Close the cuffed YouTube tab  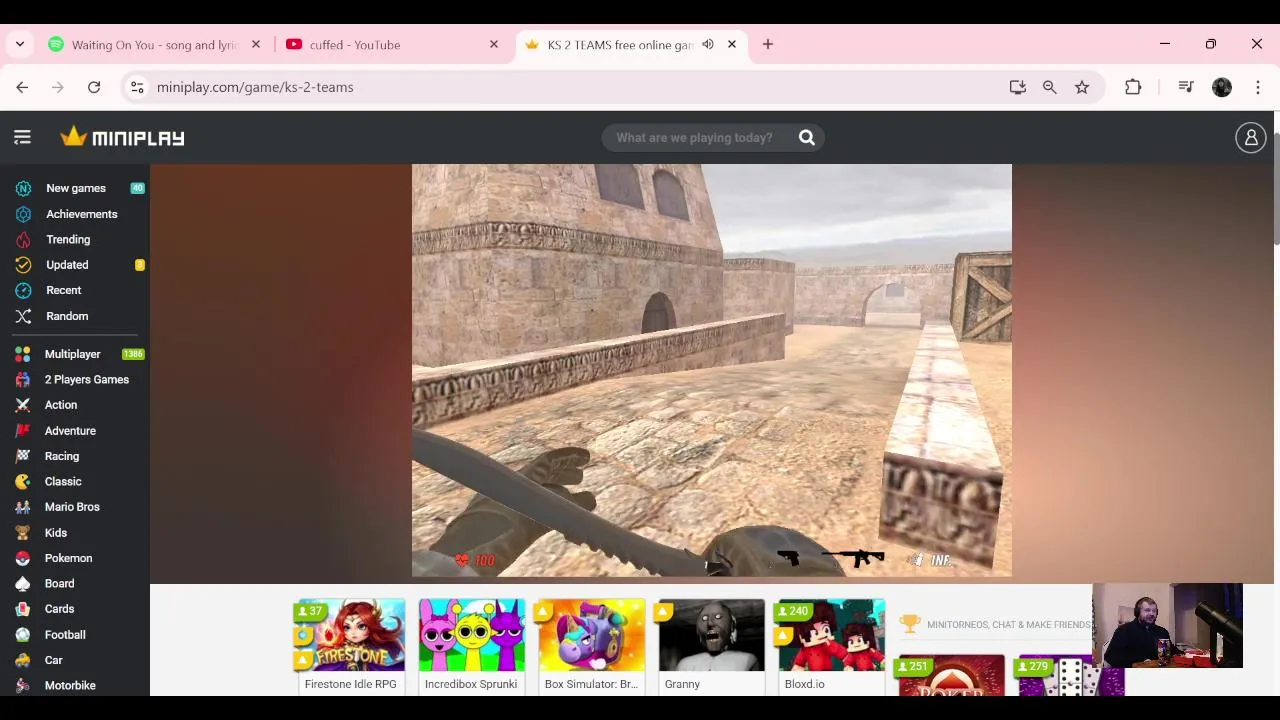(494, 44)
